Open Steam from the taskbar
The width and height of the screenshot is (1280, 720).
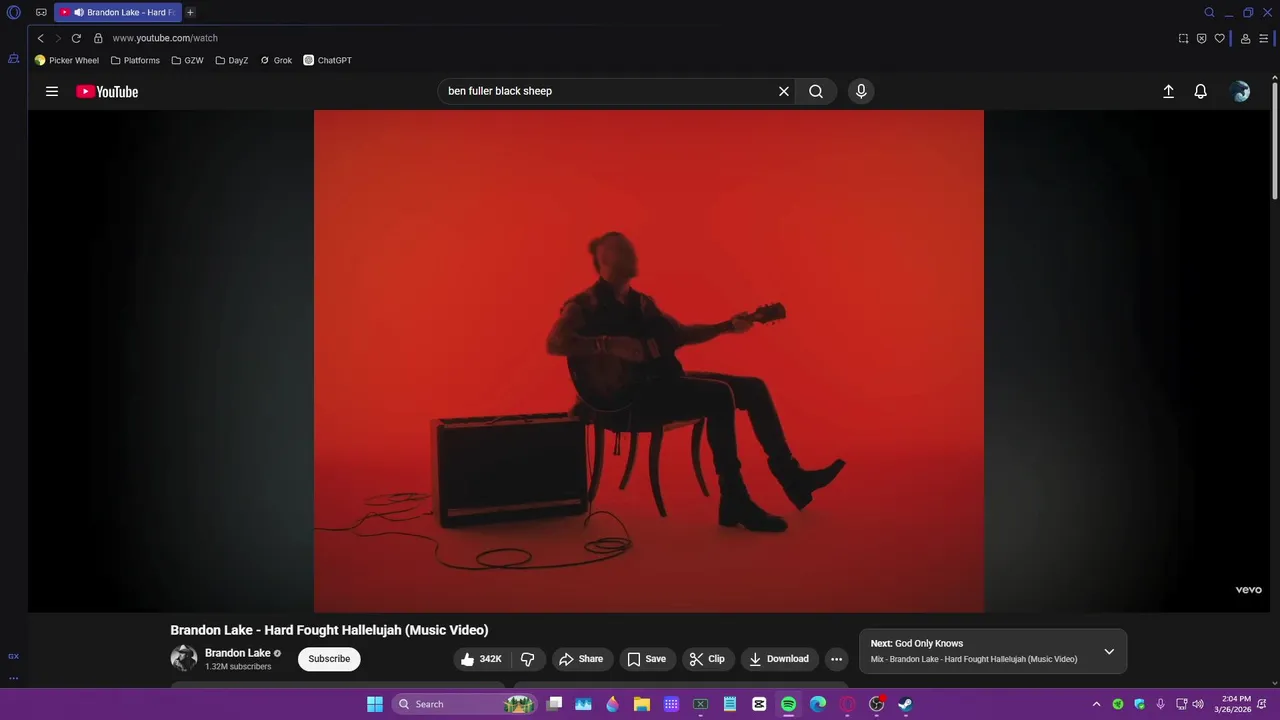point(905,704)
